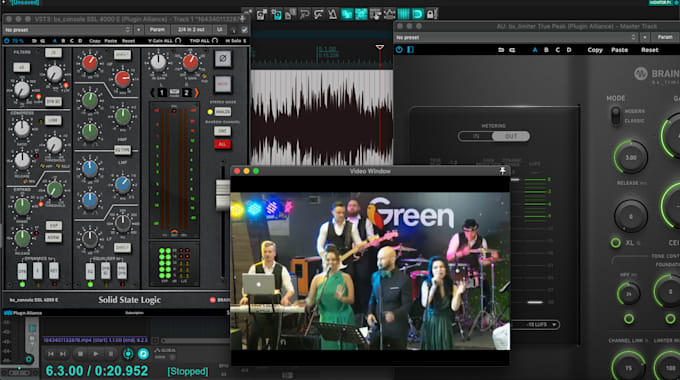
Task: Click the '+' preset button in bx_limiter window
Action: [645, 37]
